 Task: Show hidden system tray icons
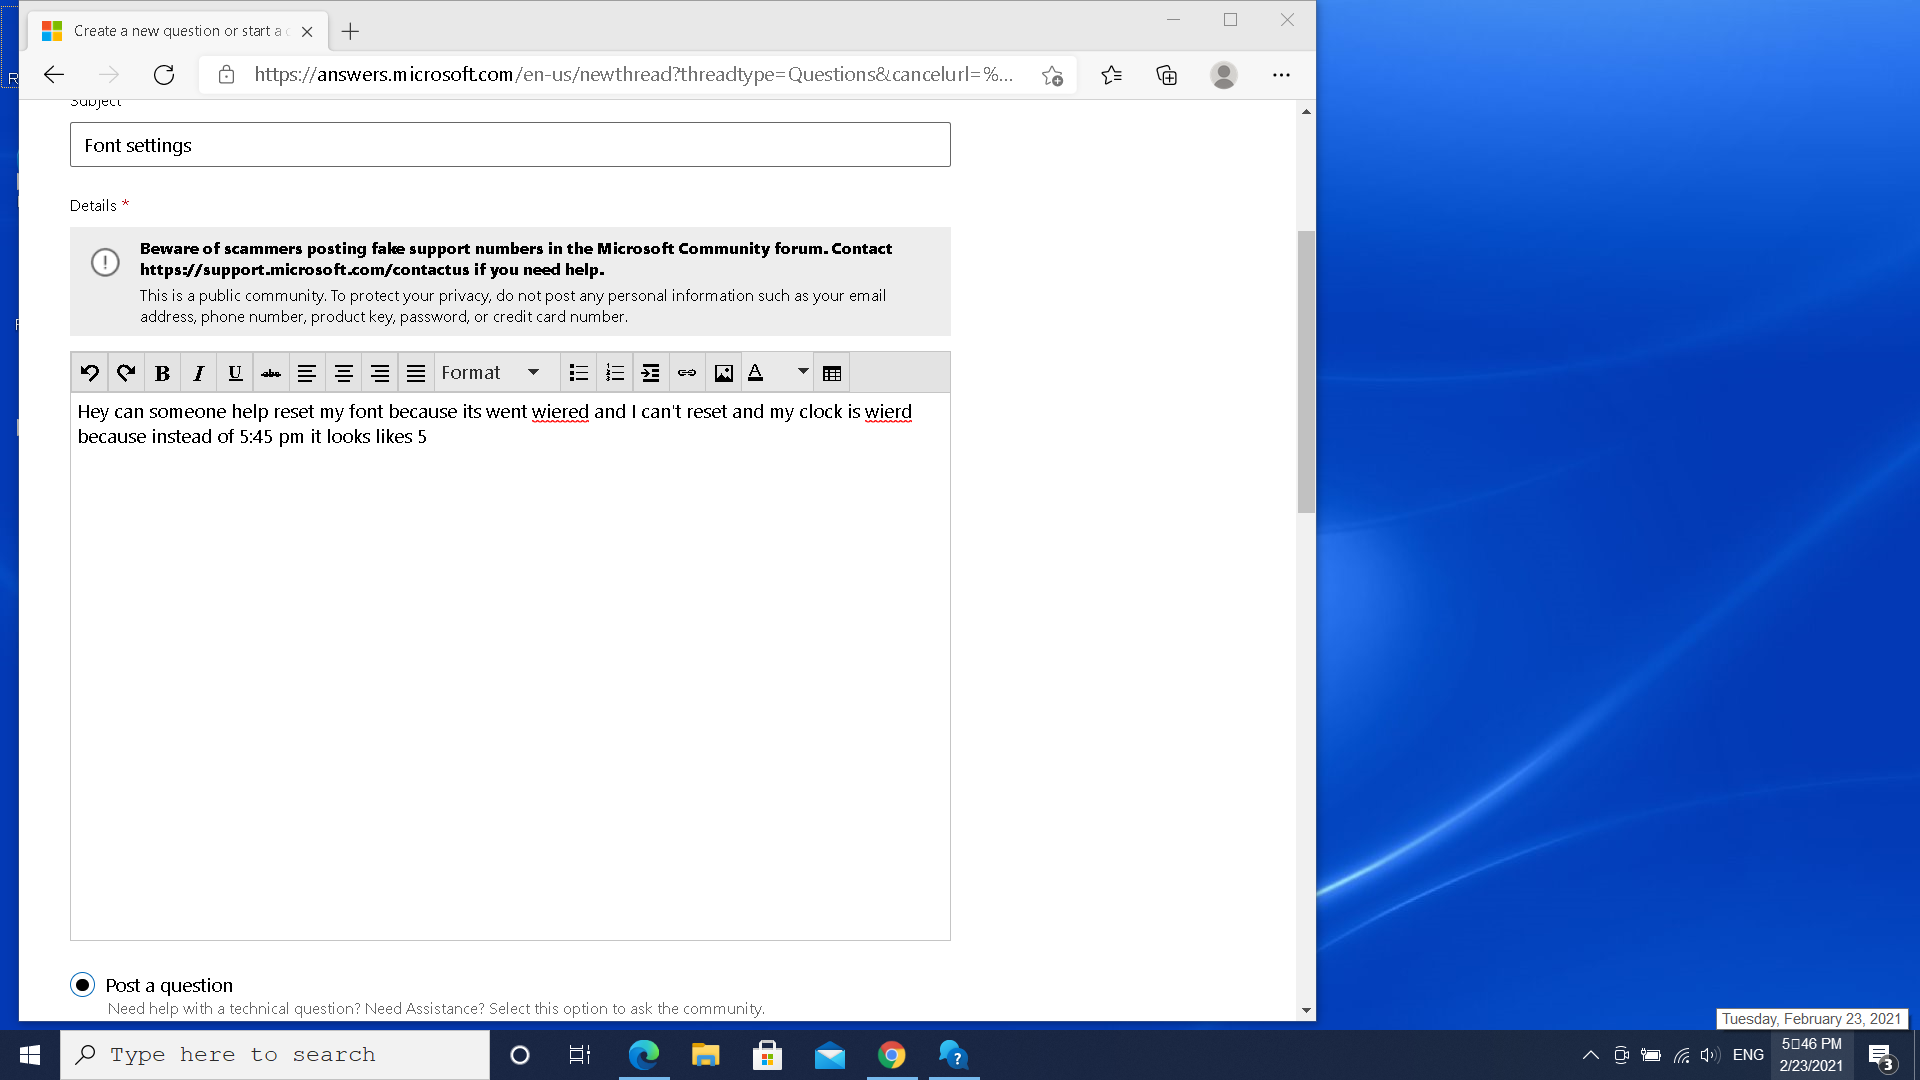(1590, 1055)
